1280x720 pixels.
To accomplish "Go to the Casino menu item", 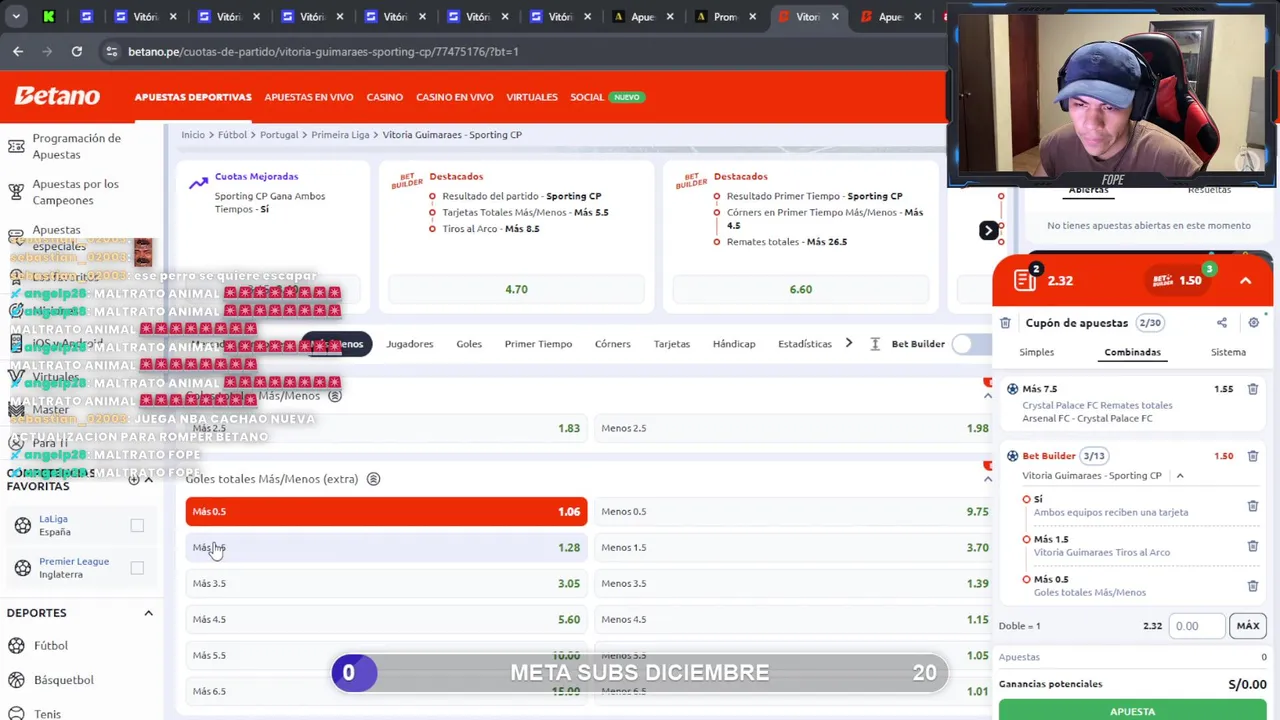I will pyautogui.click(x=384, y=97).
